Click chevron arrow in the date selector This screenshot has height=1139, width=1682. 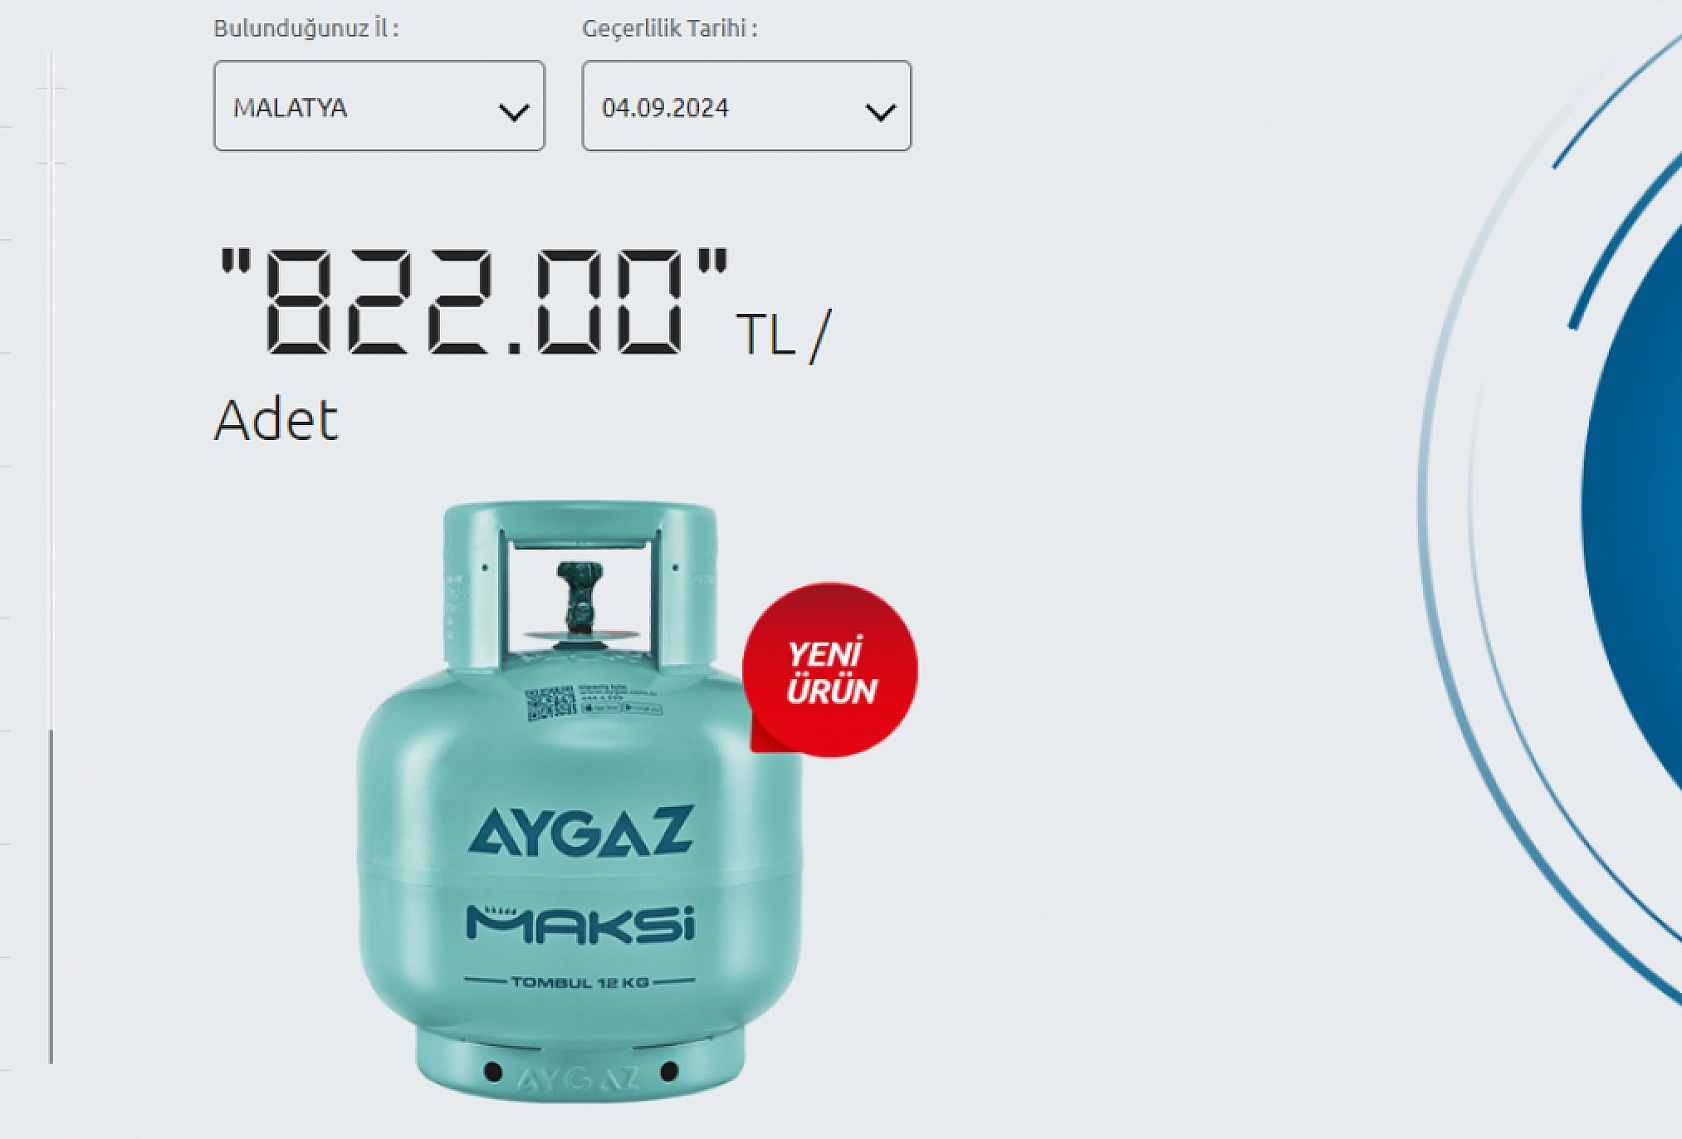[880, 112]
